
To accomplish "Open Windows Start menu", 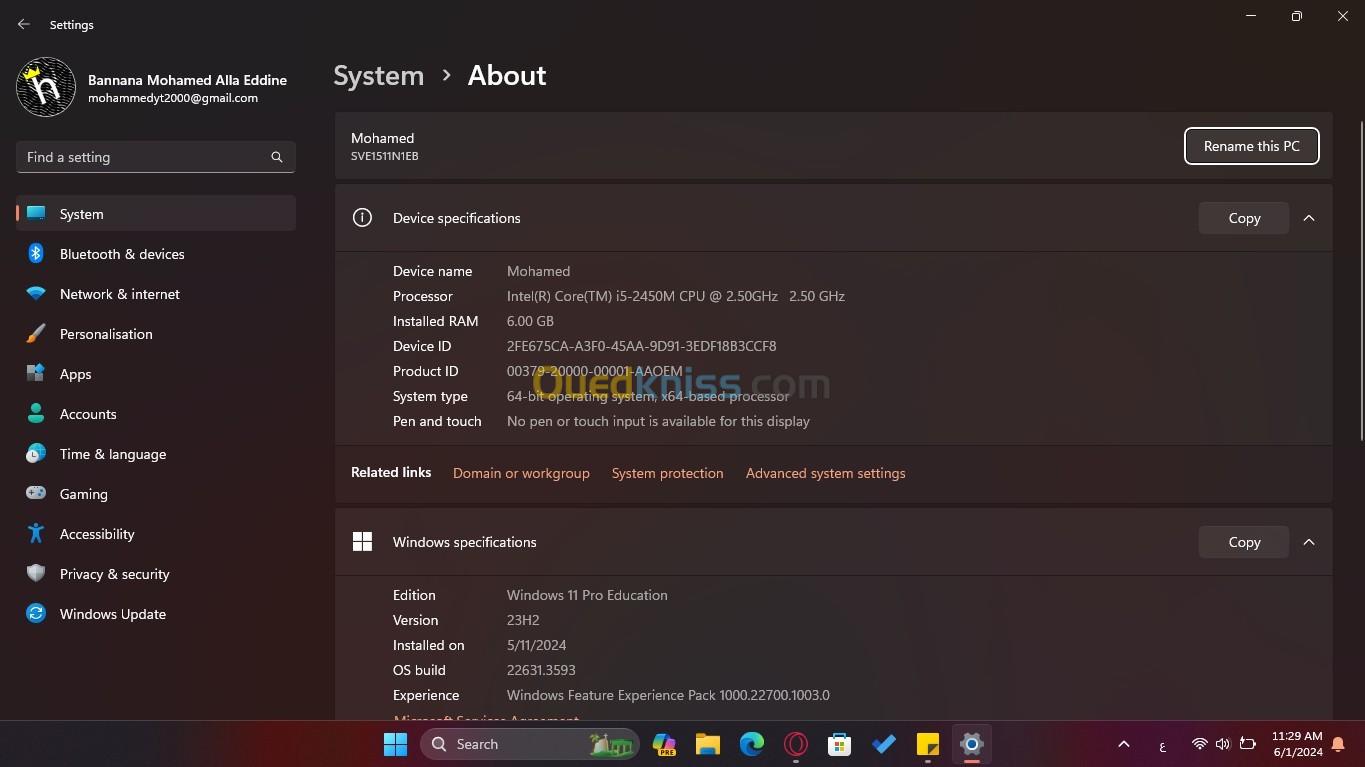I will tap(396, 744).
